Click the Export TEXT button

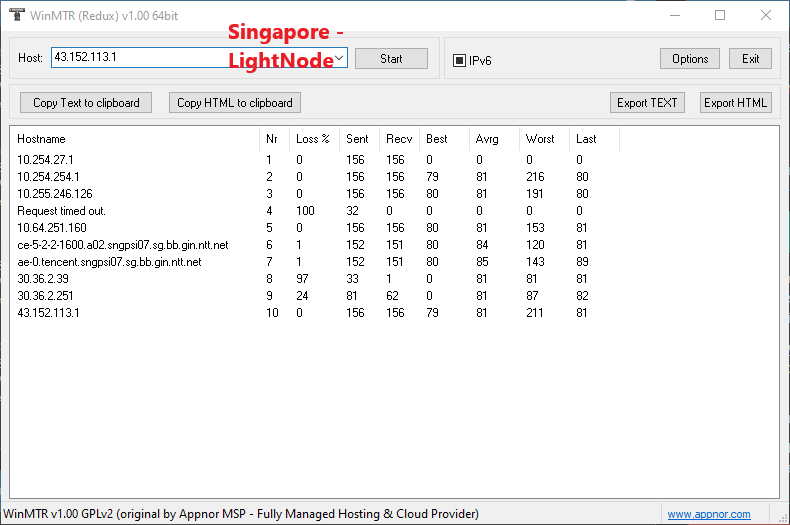click(647, 103)
